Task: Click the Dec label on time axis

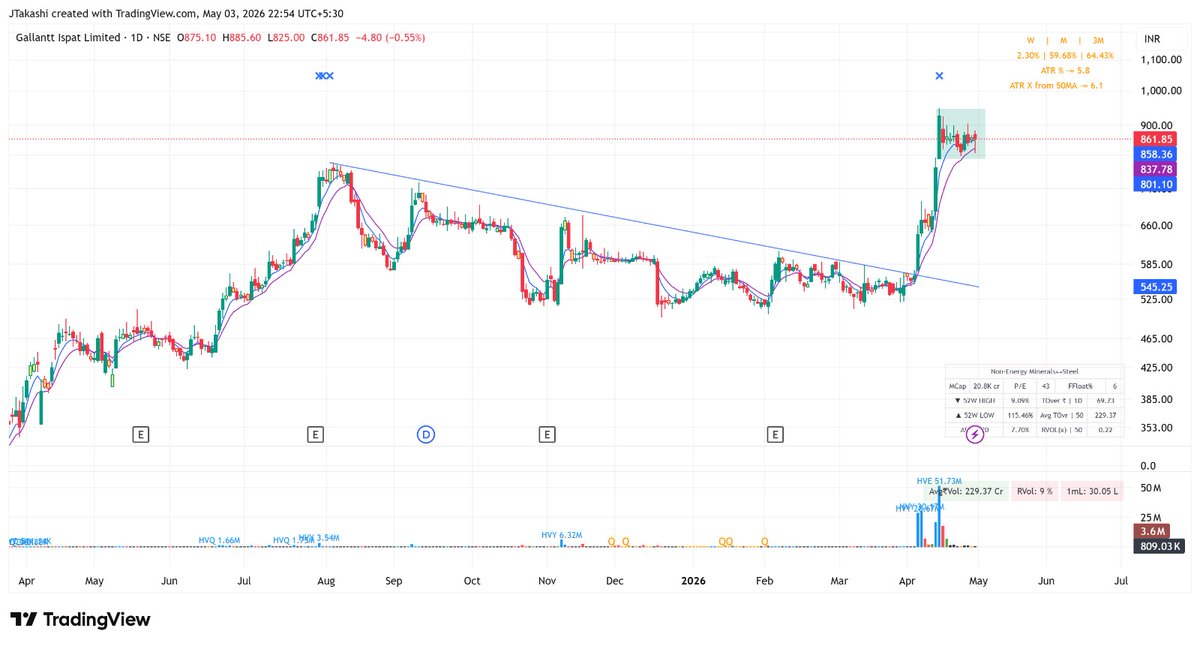Action: click(615, 580)
